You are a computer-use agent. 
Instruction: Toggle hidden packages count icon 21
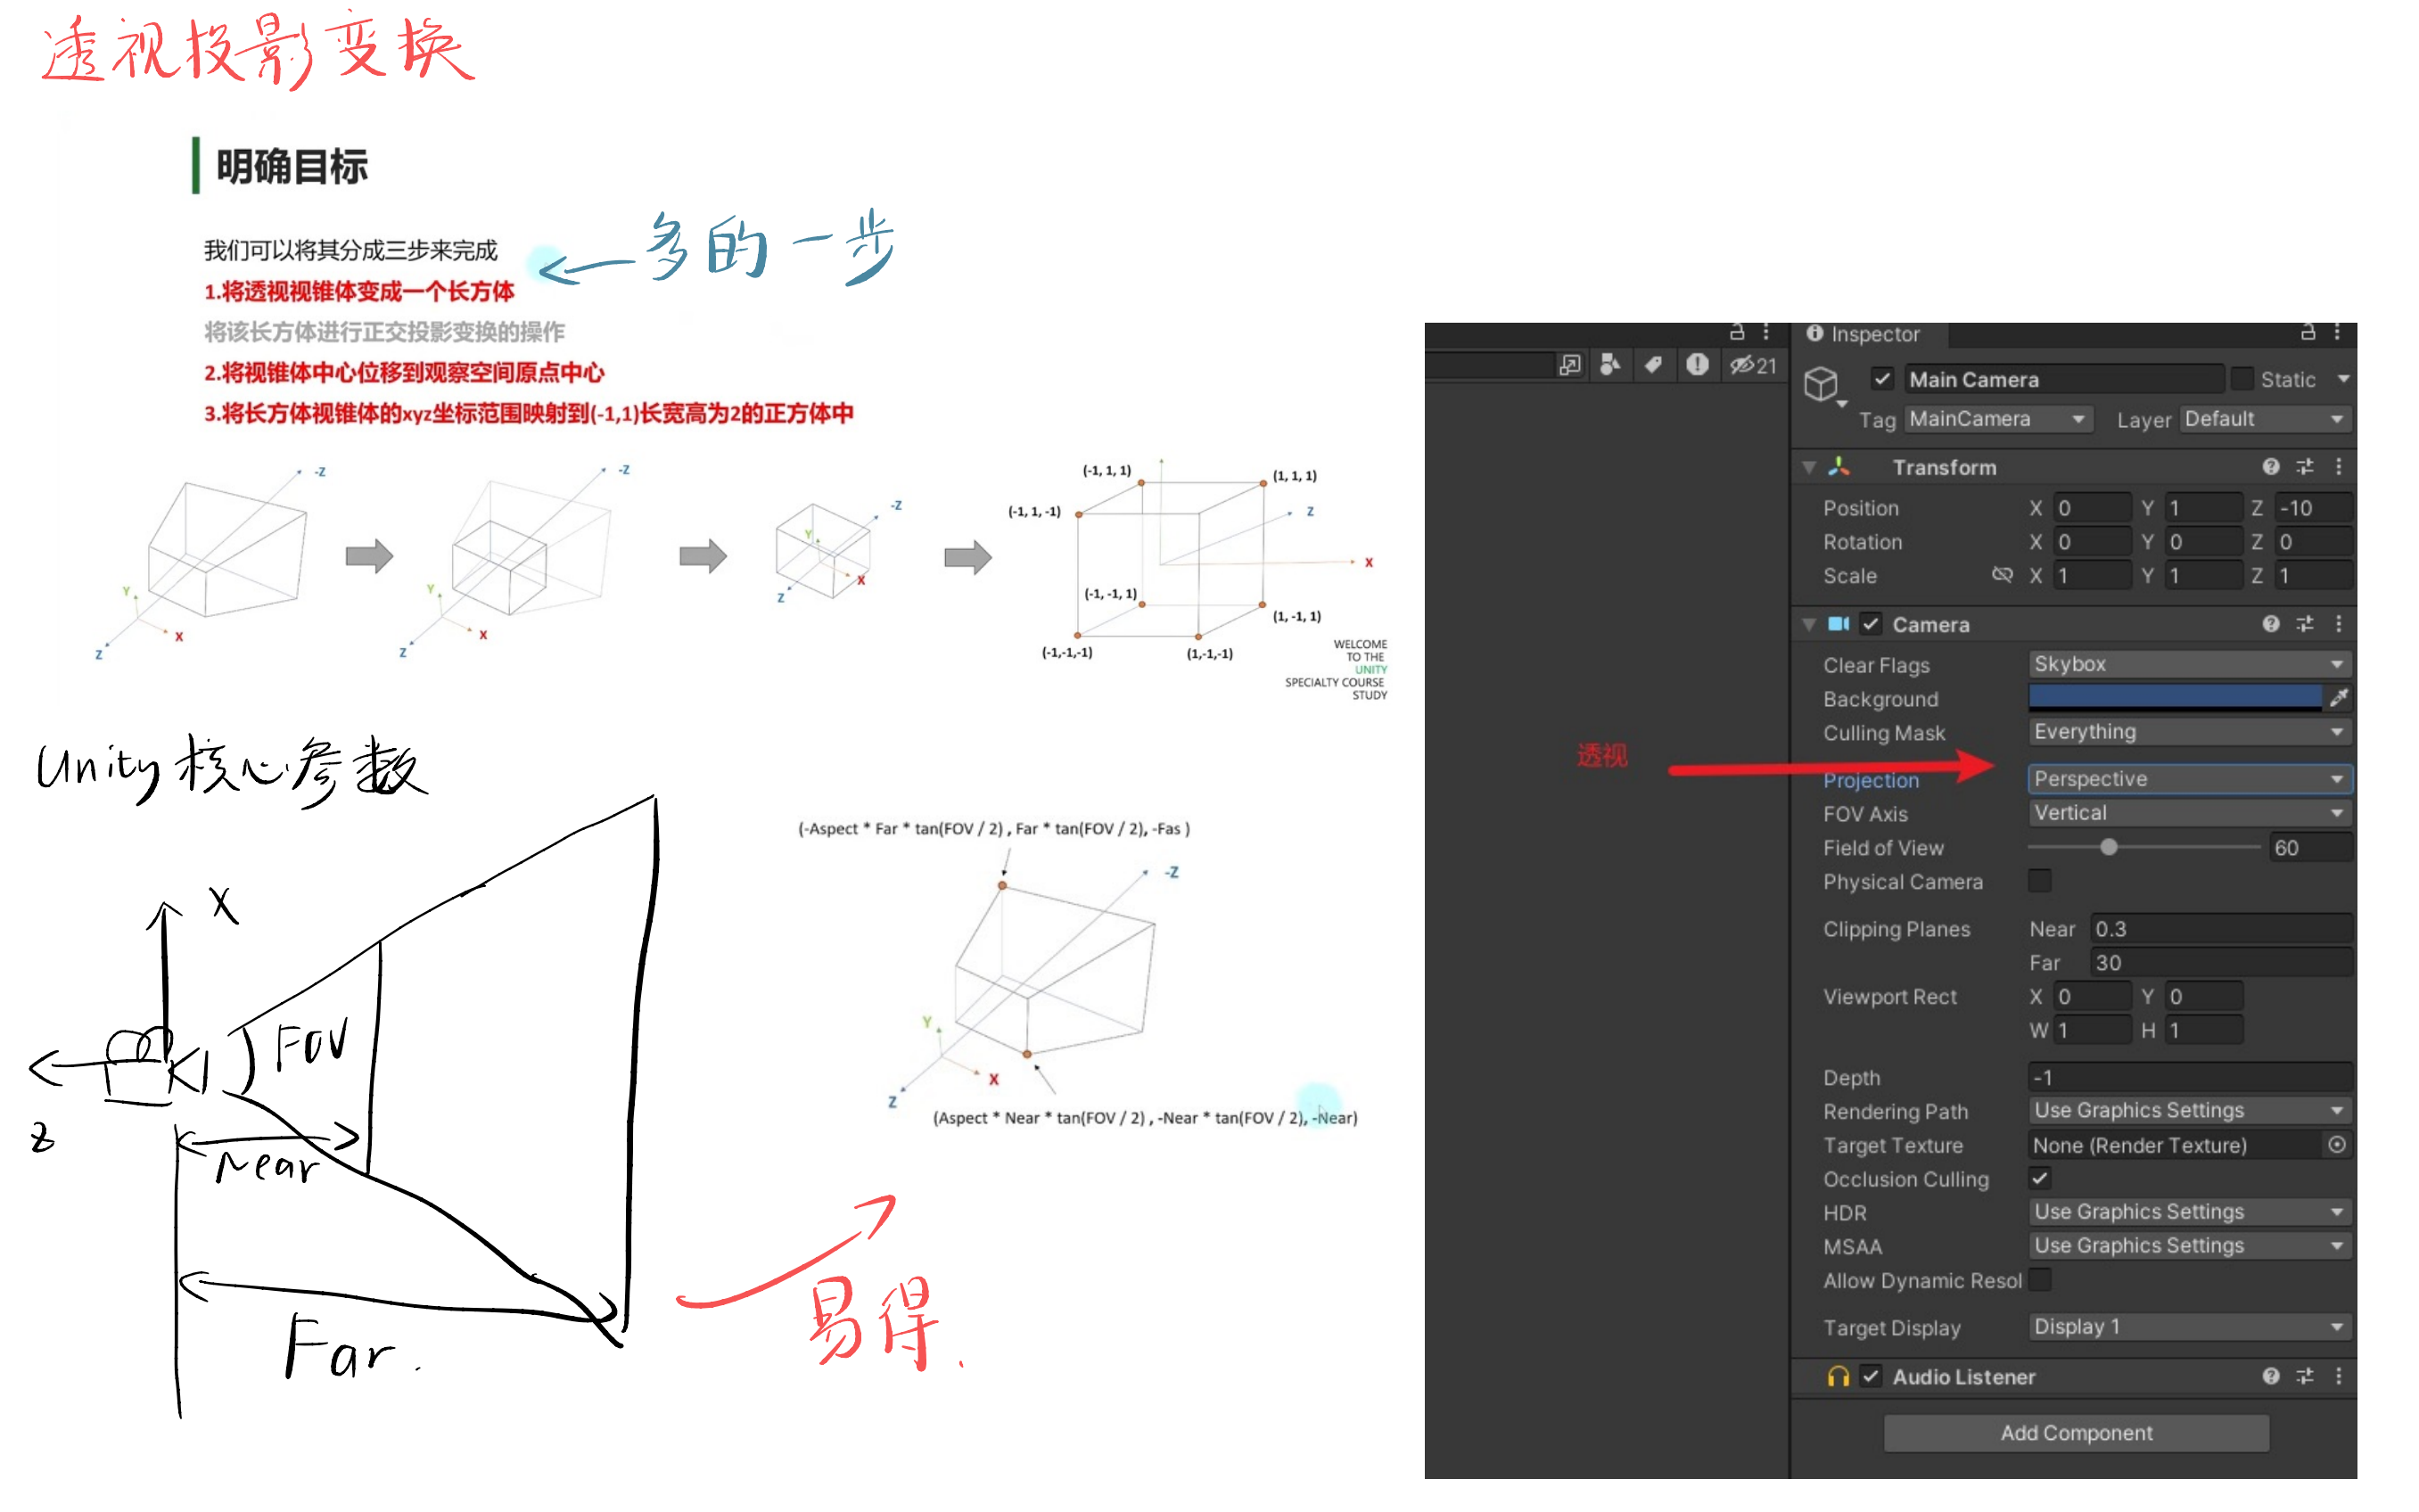[1753, 366]
